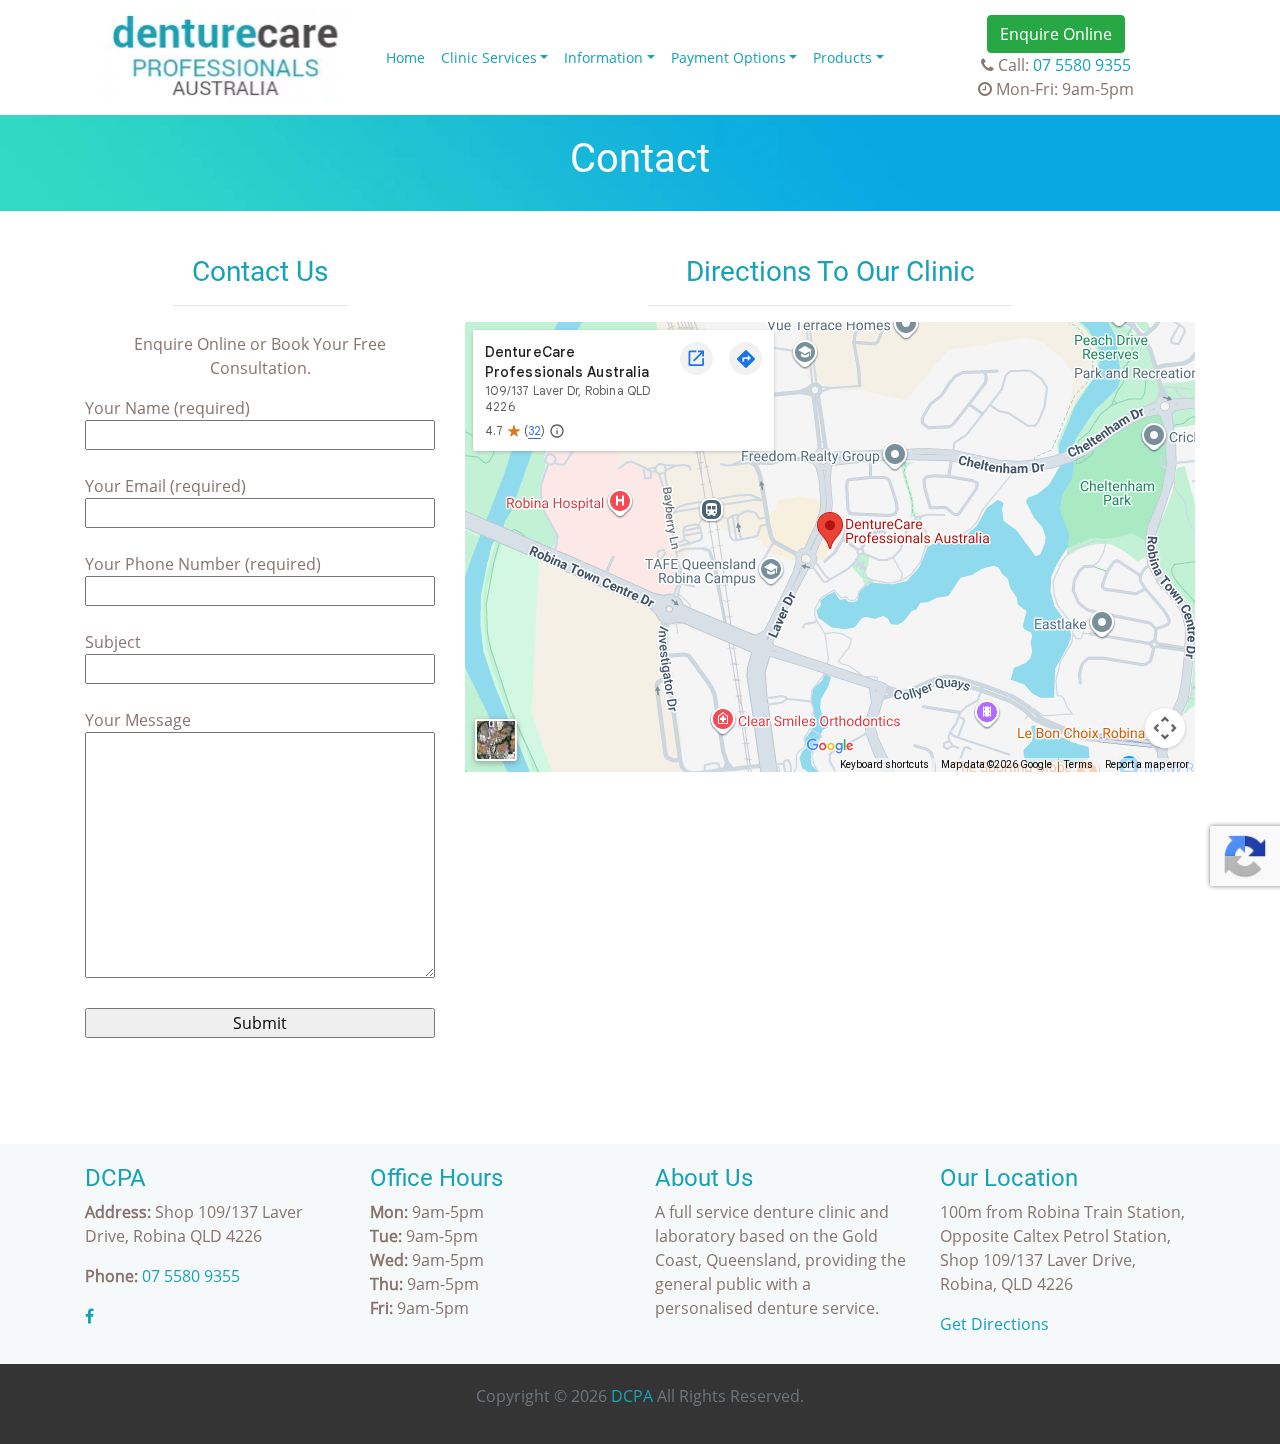Click the Google logo on map
Screen dimensions: 1280x1444
click(830, 745)
